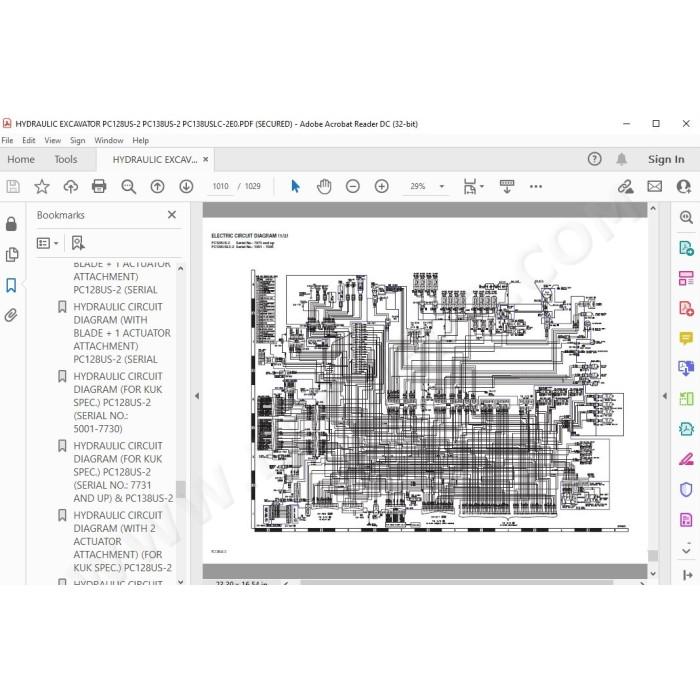This screenshot has width=700, height=700.
Task: Open Help with the question mark icon
Action: click(594, 159)
